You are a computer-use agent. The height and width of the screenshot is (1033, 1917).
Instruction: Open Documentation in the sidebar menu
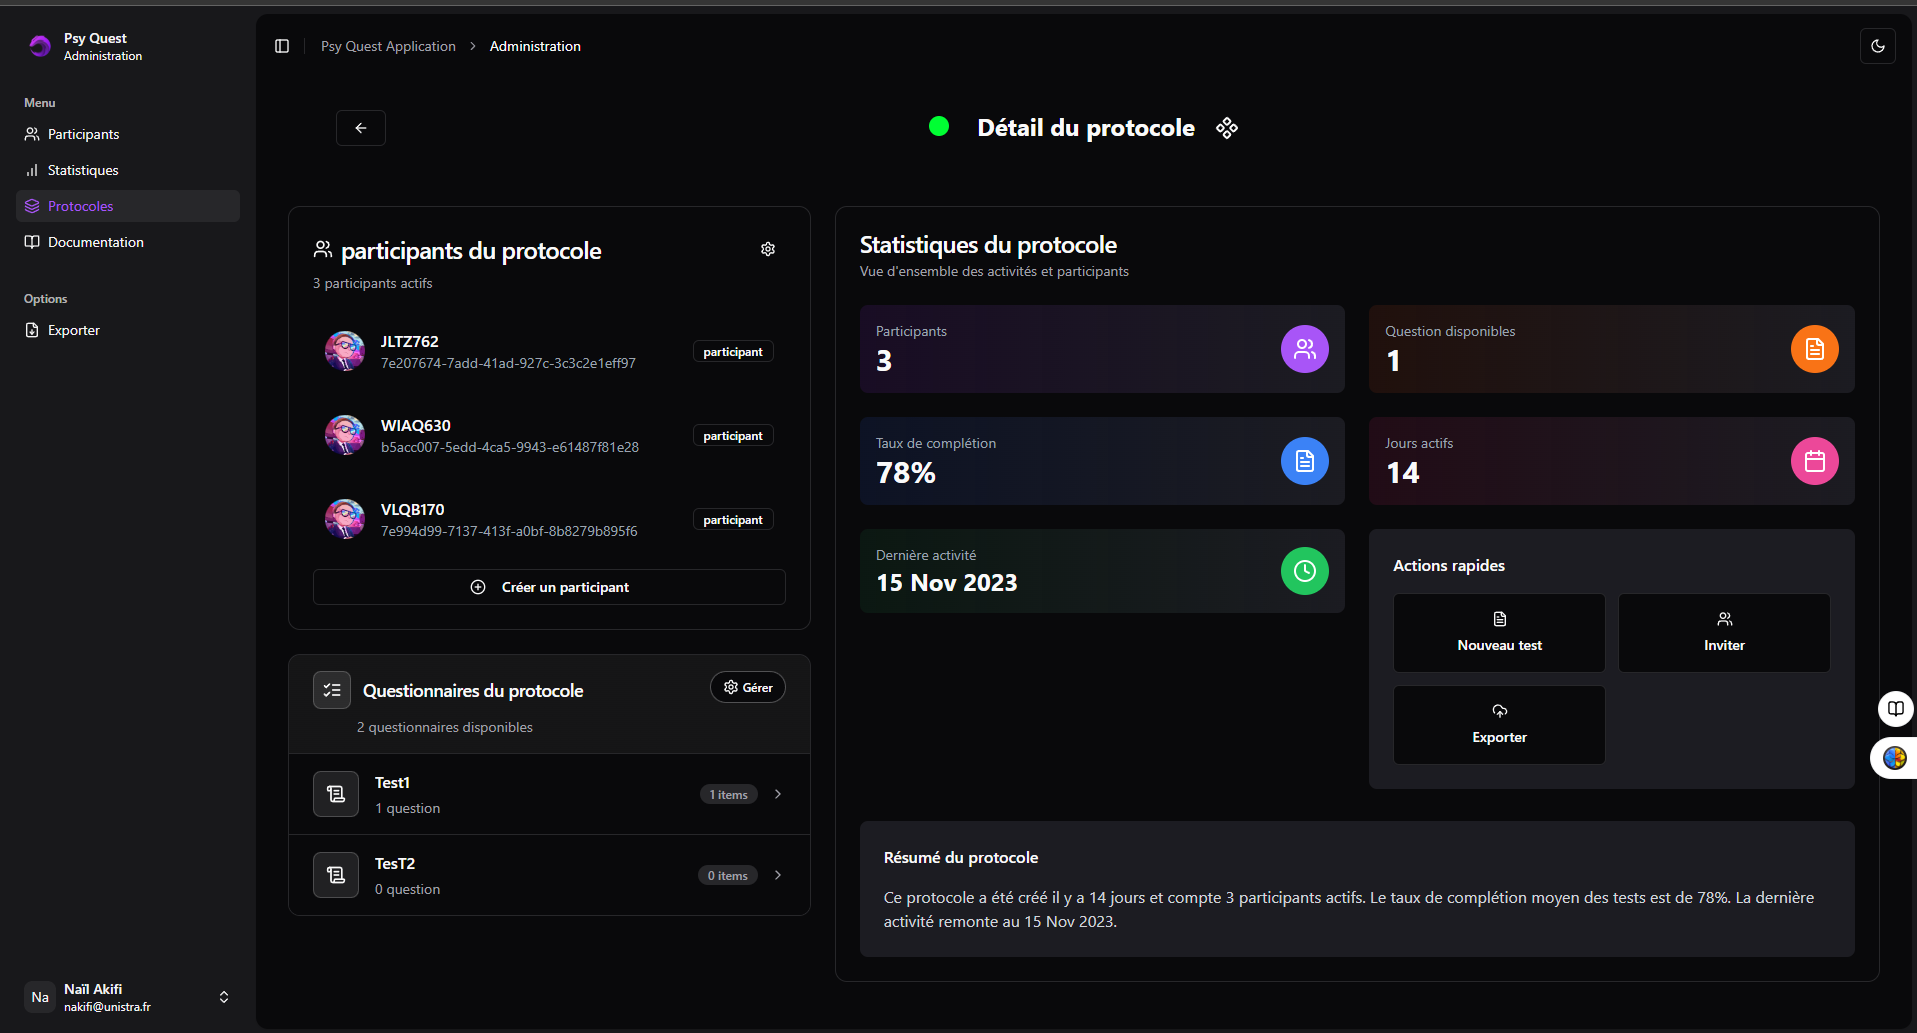95,242
